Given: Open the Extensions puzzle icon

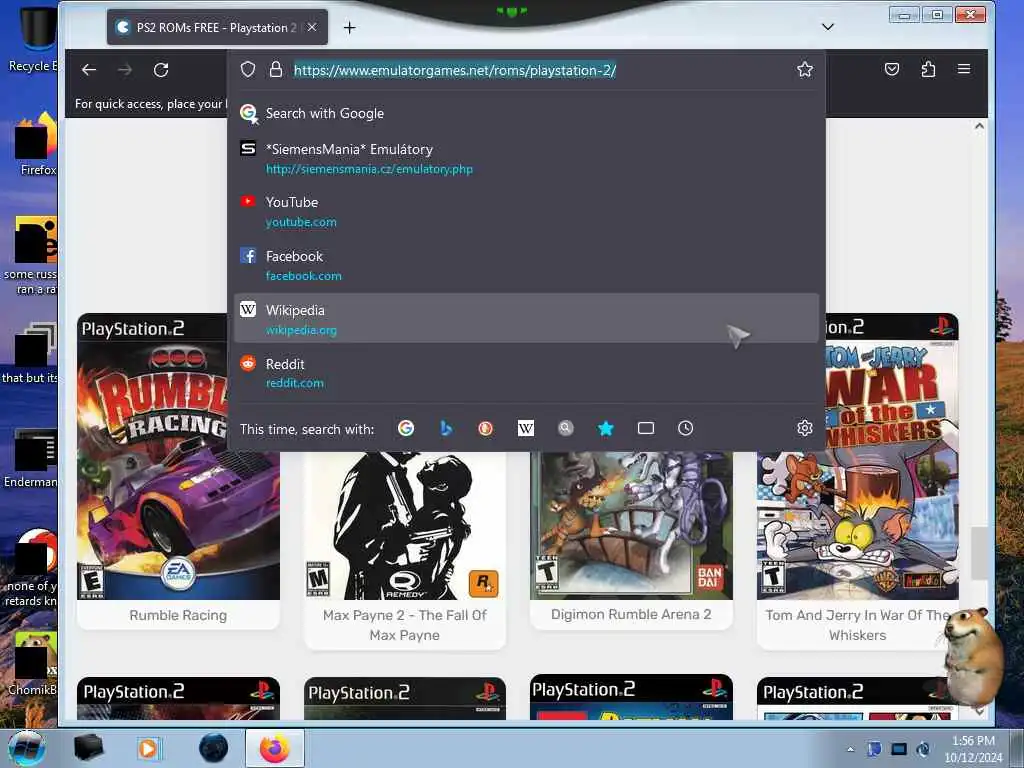Looking at the screenshot, I should click(928, 69).
